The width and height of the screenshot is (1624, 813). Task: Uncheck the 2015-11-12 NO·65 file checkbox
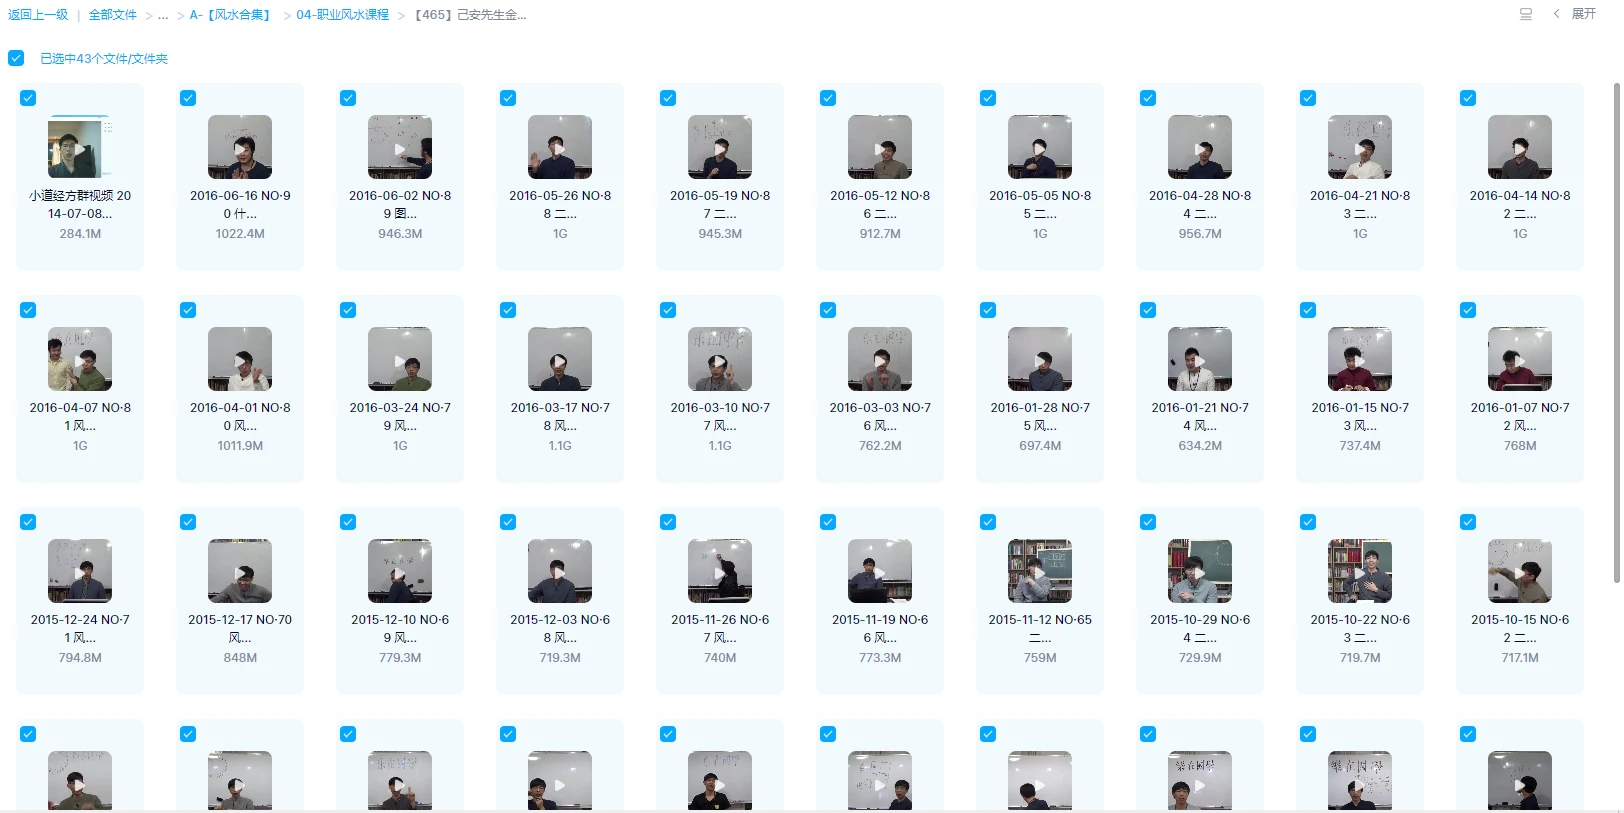coord(988,522)
